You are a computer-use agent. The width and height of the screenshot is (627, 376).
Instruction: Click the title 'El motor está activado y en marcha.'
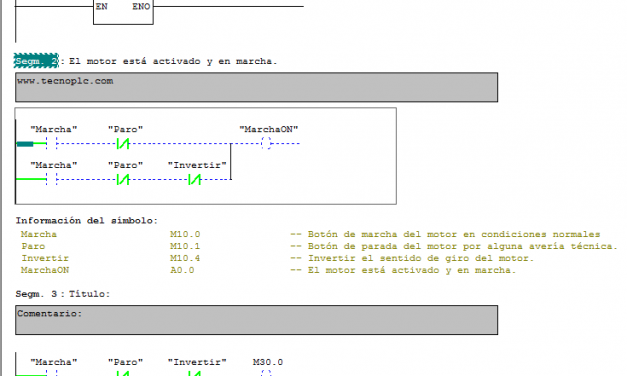(173, 61)
